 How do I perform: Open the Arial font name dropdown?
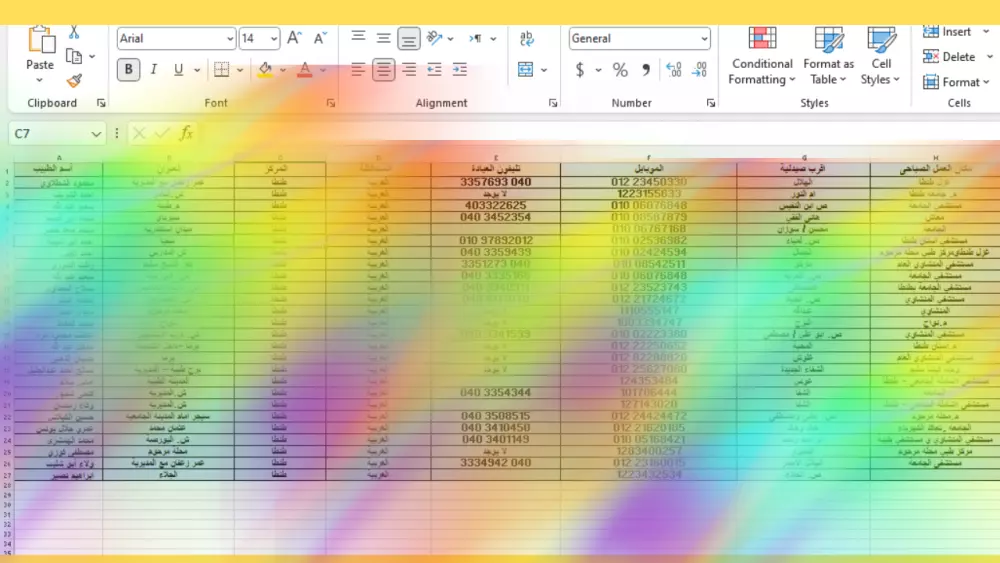pyautogui.click(x=230, y=39)
